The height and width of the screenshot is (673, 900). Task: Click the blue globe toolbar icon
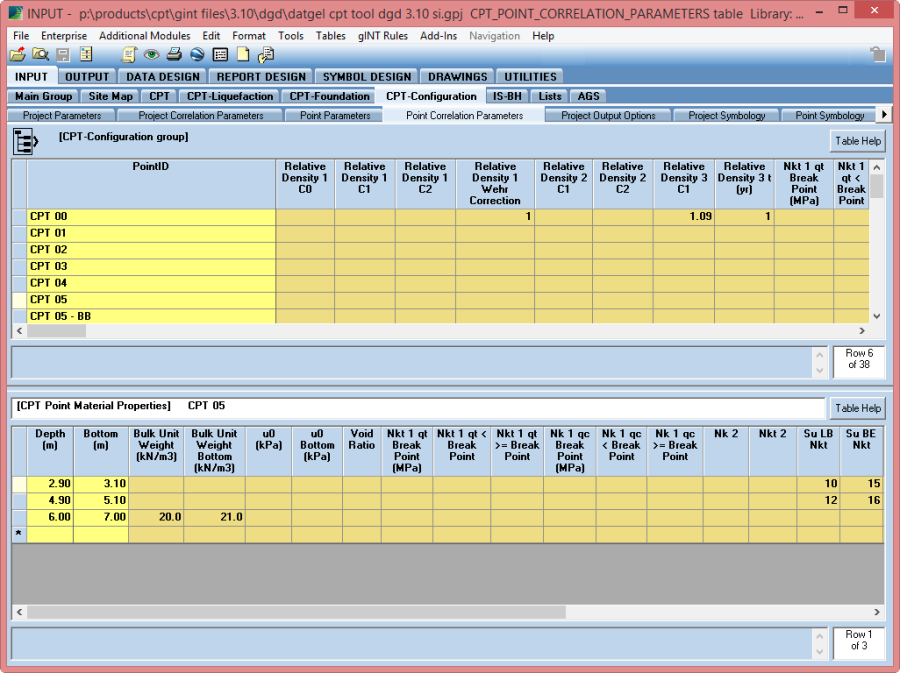197,54
